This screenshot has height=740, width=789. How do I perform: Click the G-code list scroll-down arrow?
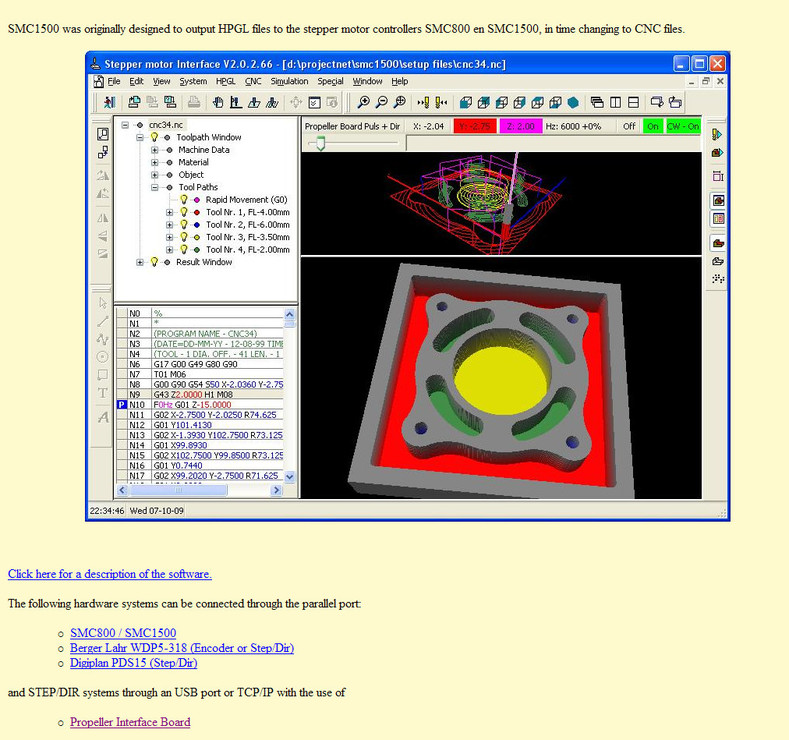click(290, 476)
